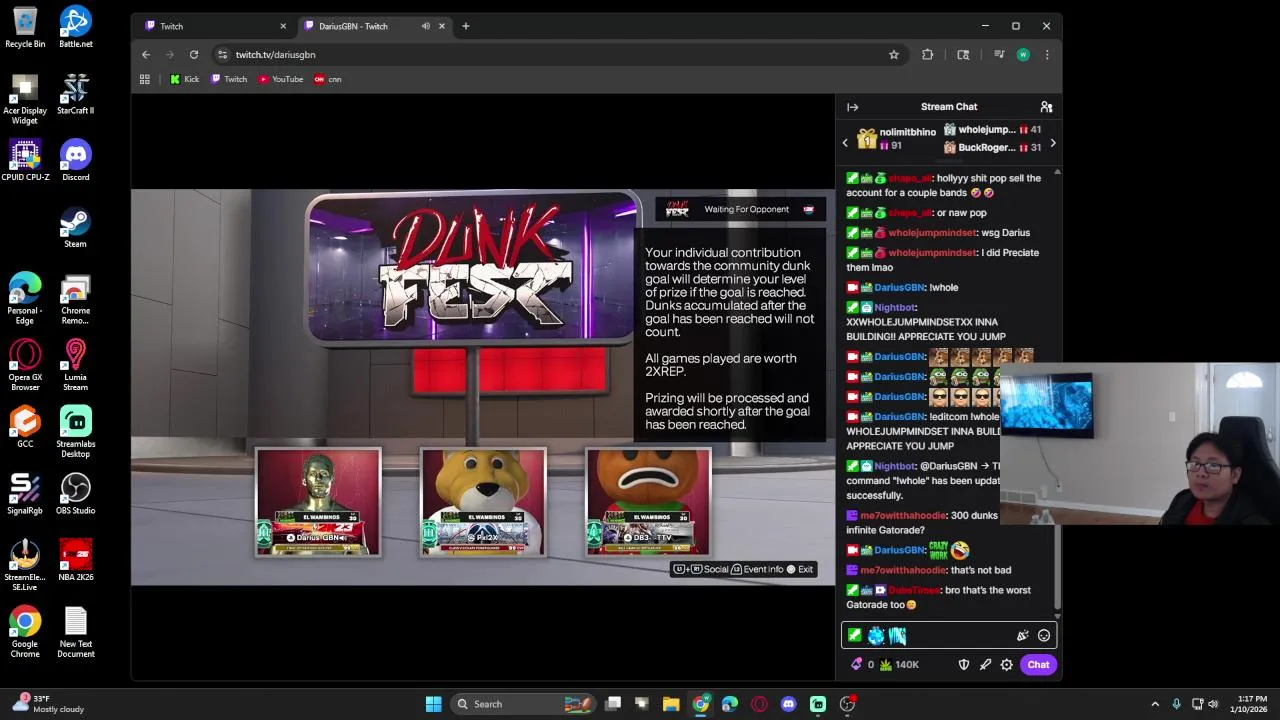Open the chat community users list
Viewport: 1280px width, 720px height.
point(1046,107)
